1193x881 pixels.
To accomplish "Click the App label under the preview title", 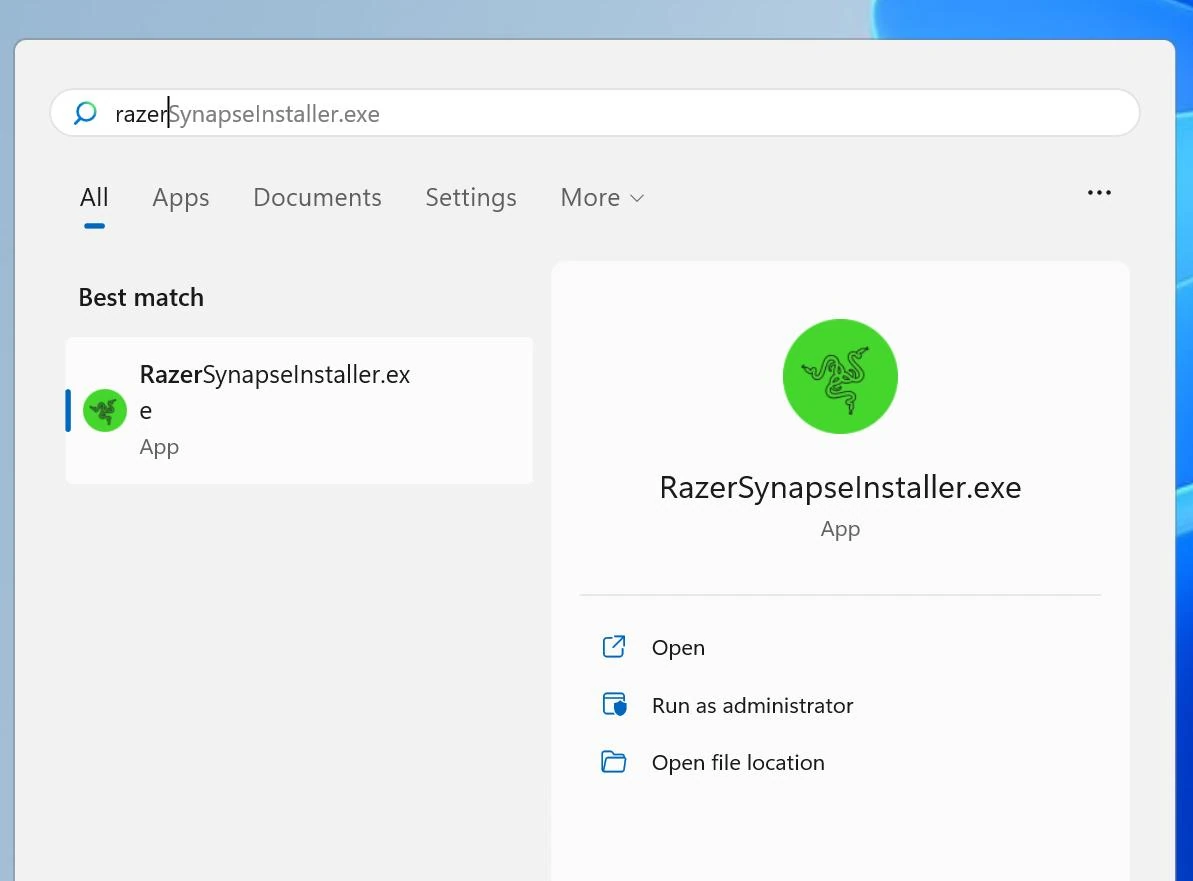I will [x=840, y=529].
